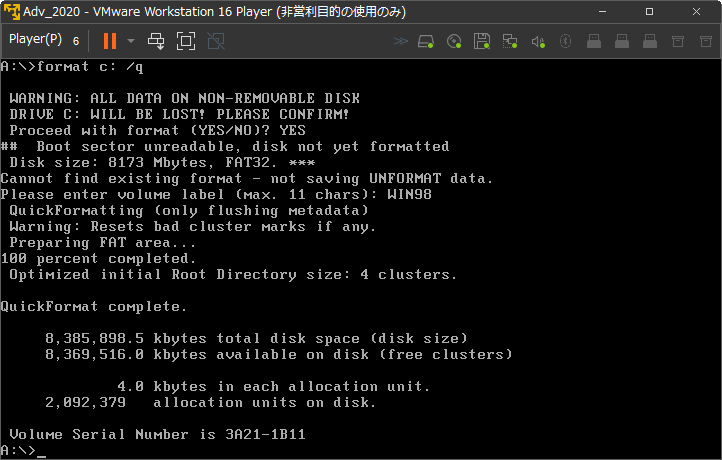Open the network adapter device icon
Viewport: 722px width, 460px height.
[510, 41]
